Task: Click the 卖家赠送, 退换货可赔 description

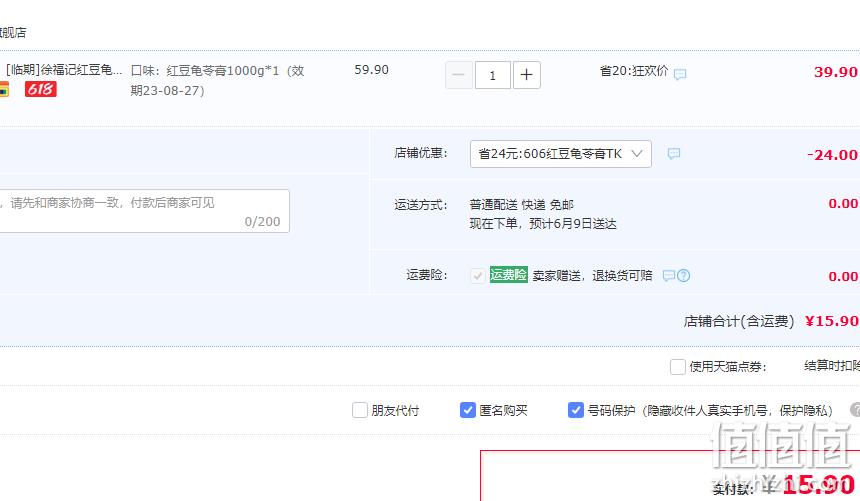Action: [x=592, y=275]
